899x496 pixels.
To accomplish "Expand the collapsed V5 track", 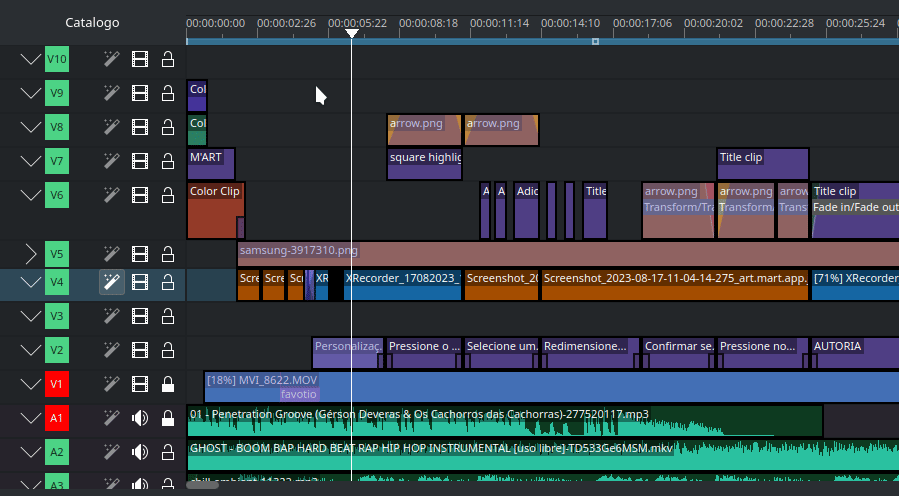I will click(x=30, y=254).
